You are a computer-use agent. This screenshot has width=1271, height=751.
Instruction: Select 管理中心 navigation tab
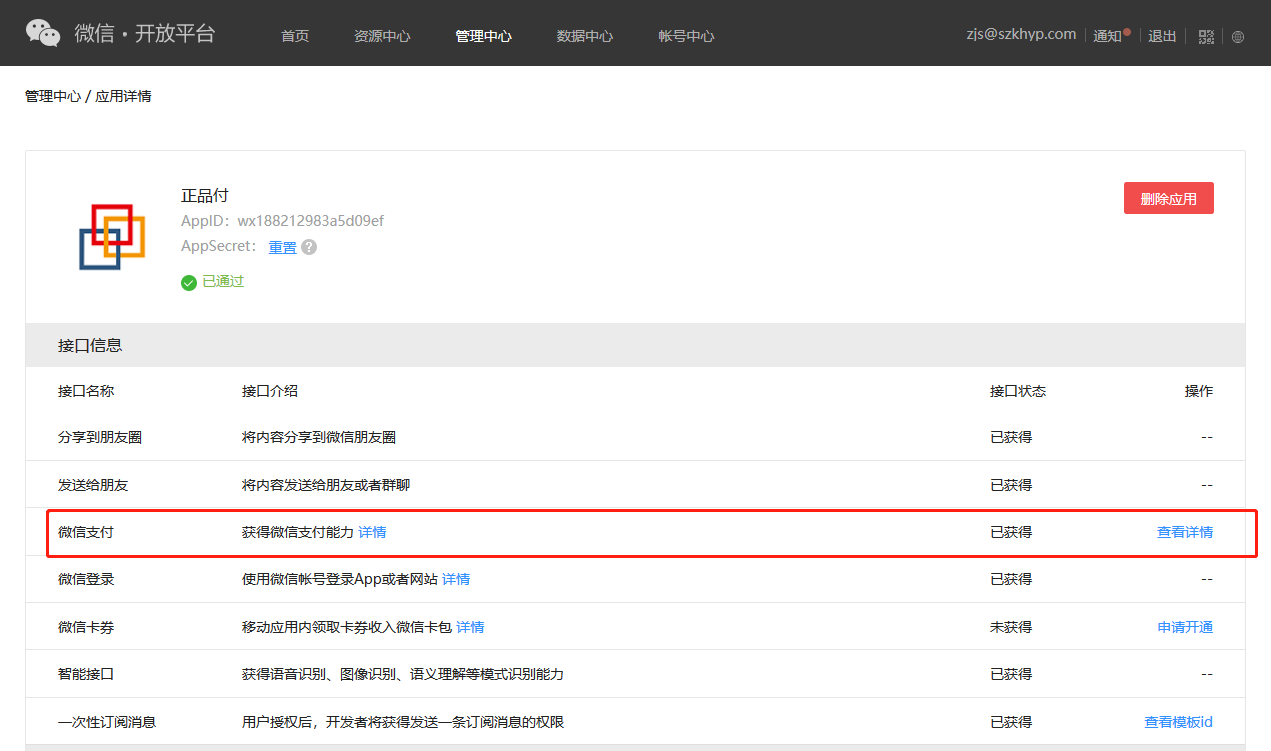pyautogui.click(x=483, y=36)
